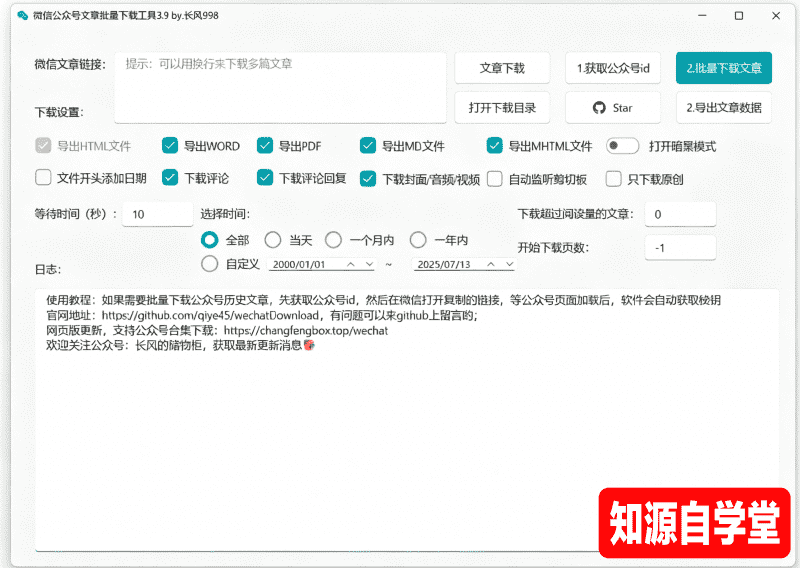Uncheck the 下载评论回复 checkbox
This screenshot has height=568, width=800.
[x=265, y=178]
